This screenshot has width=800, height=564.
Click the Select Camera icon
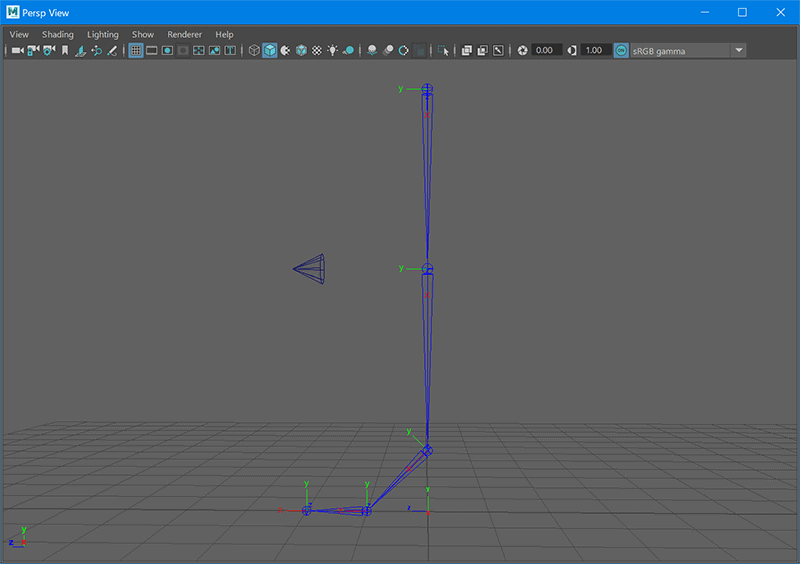coord(17,51)
